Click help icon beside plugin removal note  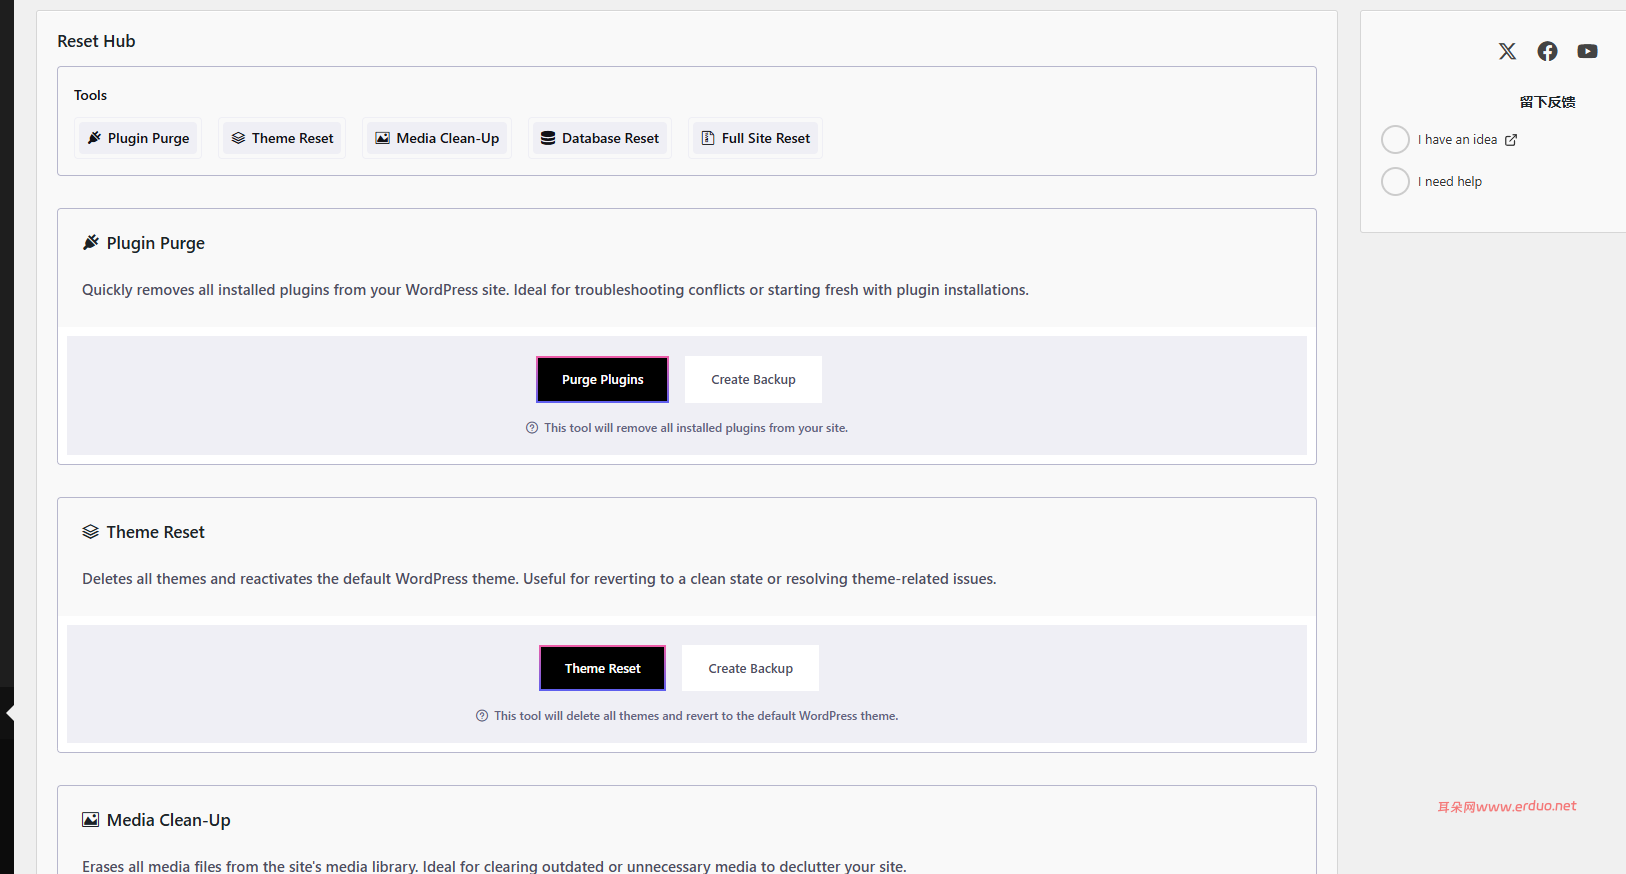click(x=532, y=428)
